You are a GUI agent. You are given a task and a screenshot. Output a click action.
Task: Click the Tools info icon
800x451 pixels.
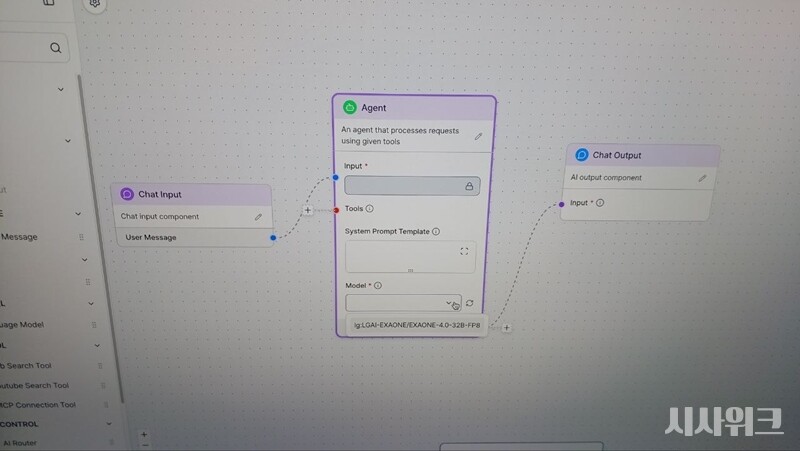click(x=370, y=209)
